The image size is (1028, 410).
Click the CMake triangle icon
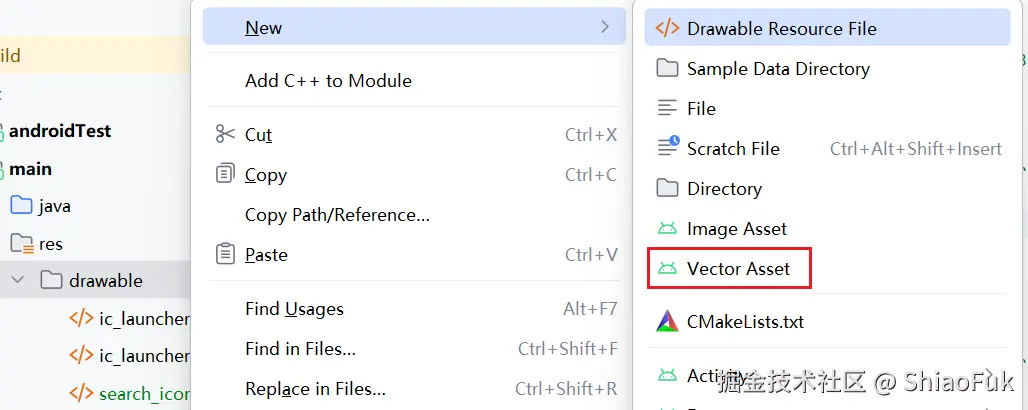(667, 322)
